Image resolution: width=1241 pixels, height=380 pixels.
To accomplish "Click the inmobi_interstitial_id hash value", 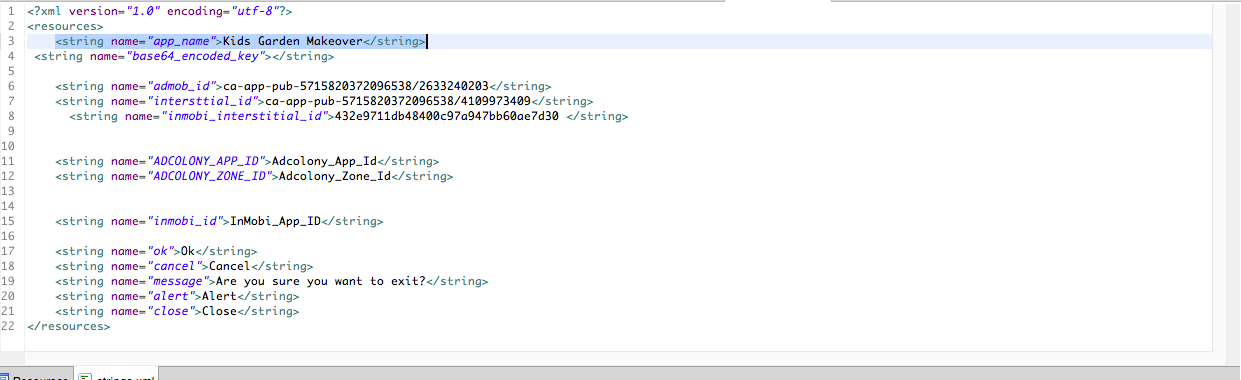I will [446, 116].
